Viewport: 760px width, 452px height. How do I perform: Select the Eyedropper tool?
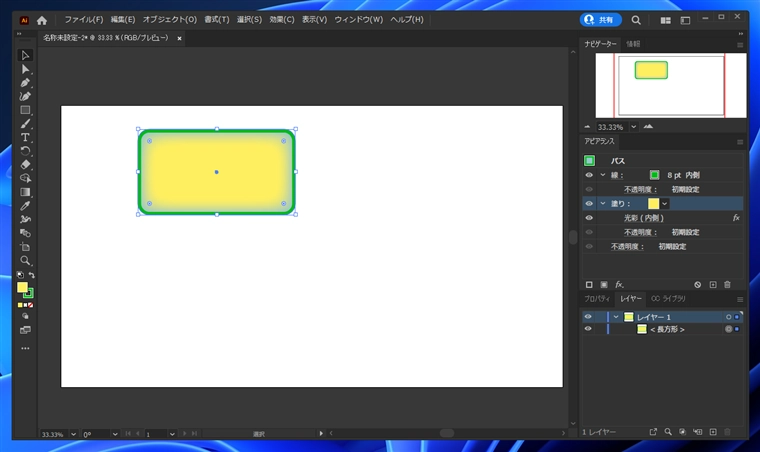coord(25,205)
